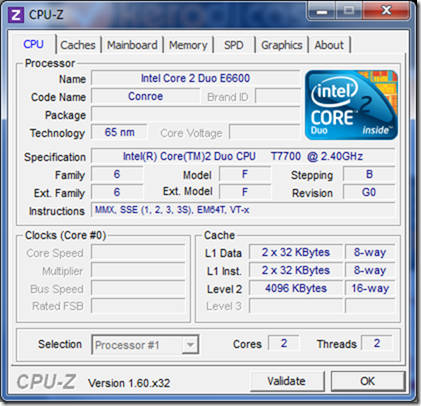Expand the Processor #1 selection dropdown
421x406 pixels.
[190, 345]
